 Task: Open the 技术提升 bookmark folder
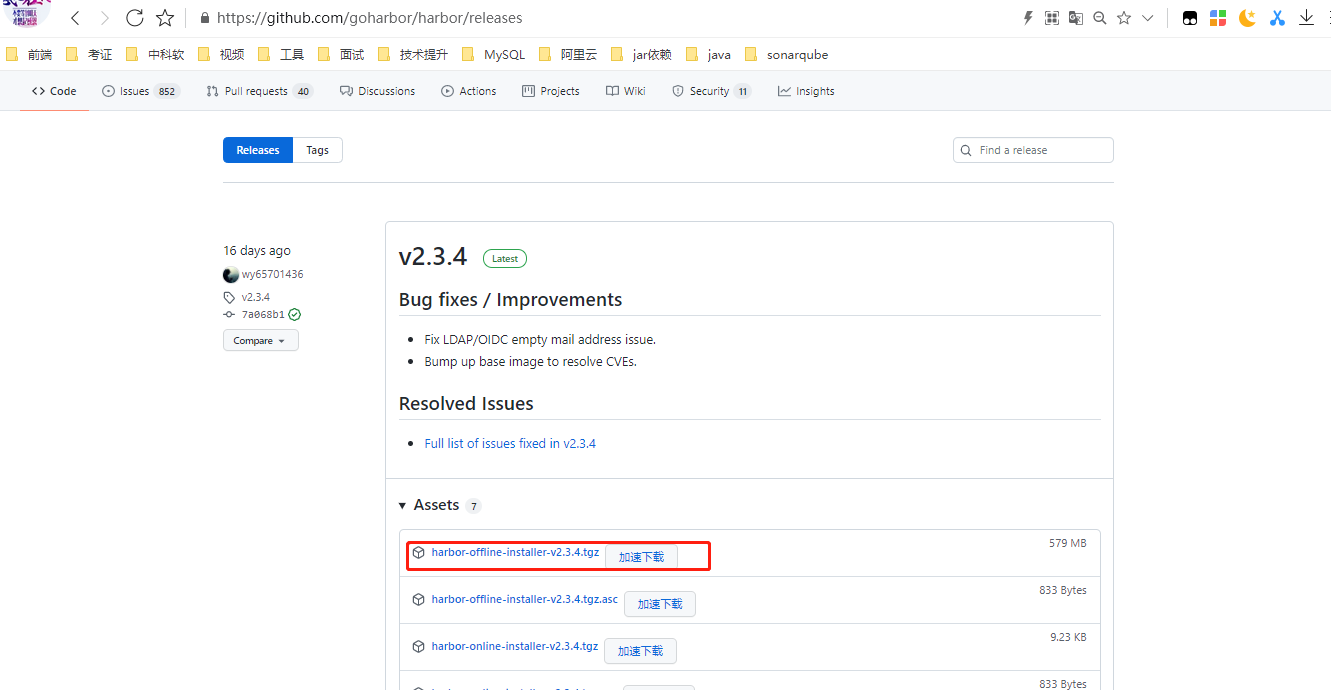[413, 55]
